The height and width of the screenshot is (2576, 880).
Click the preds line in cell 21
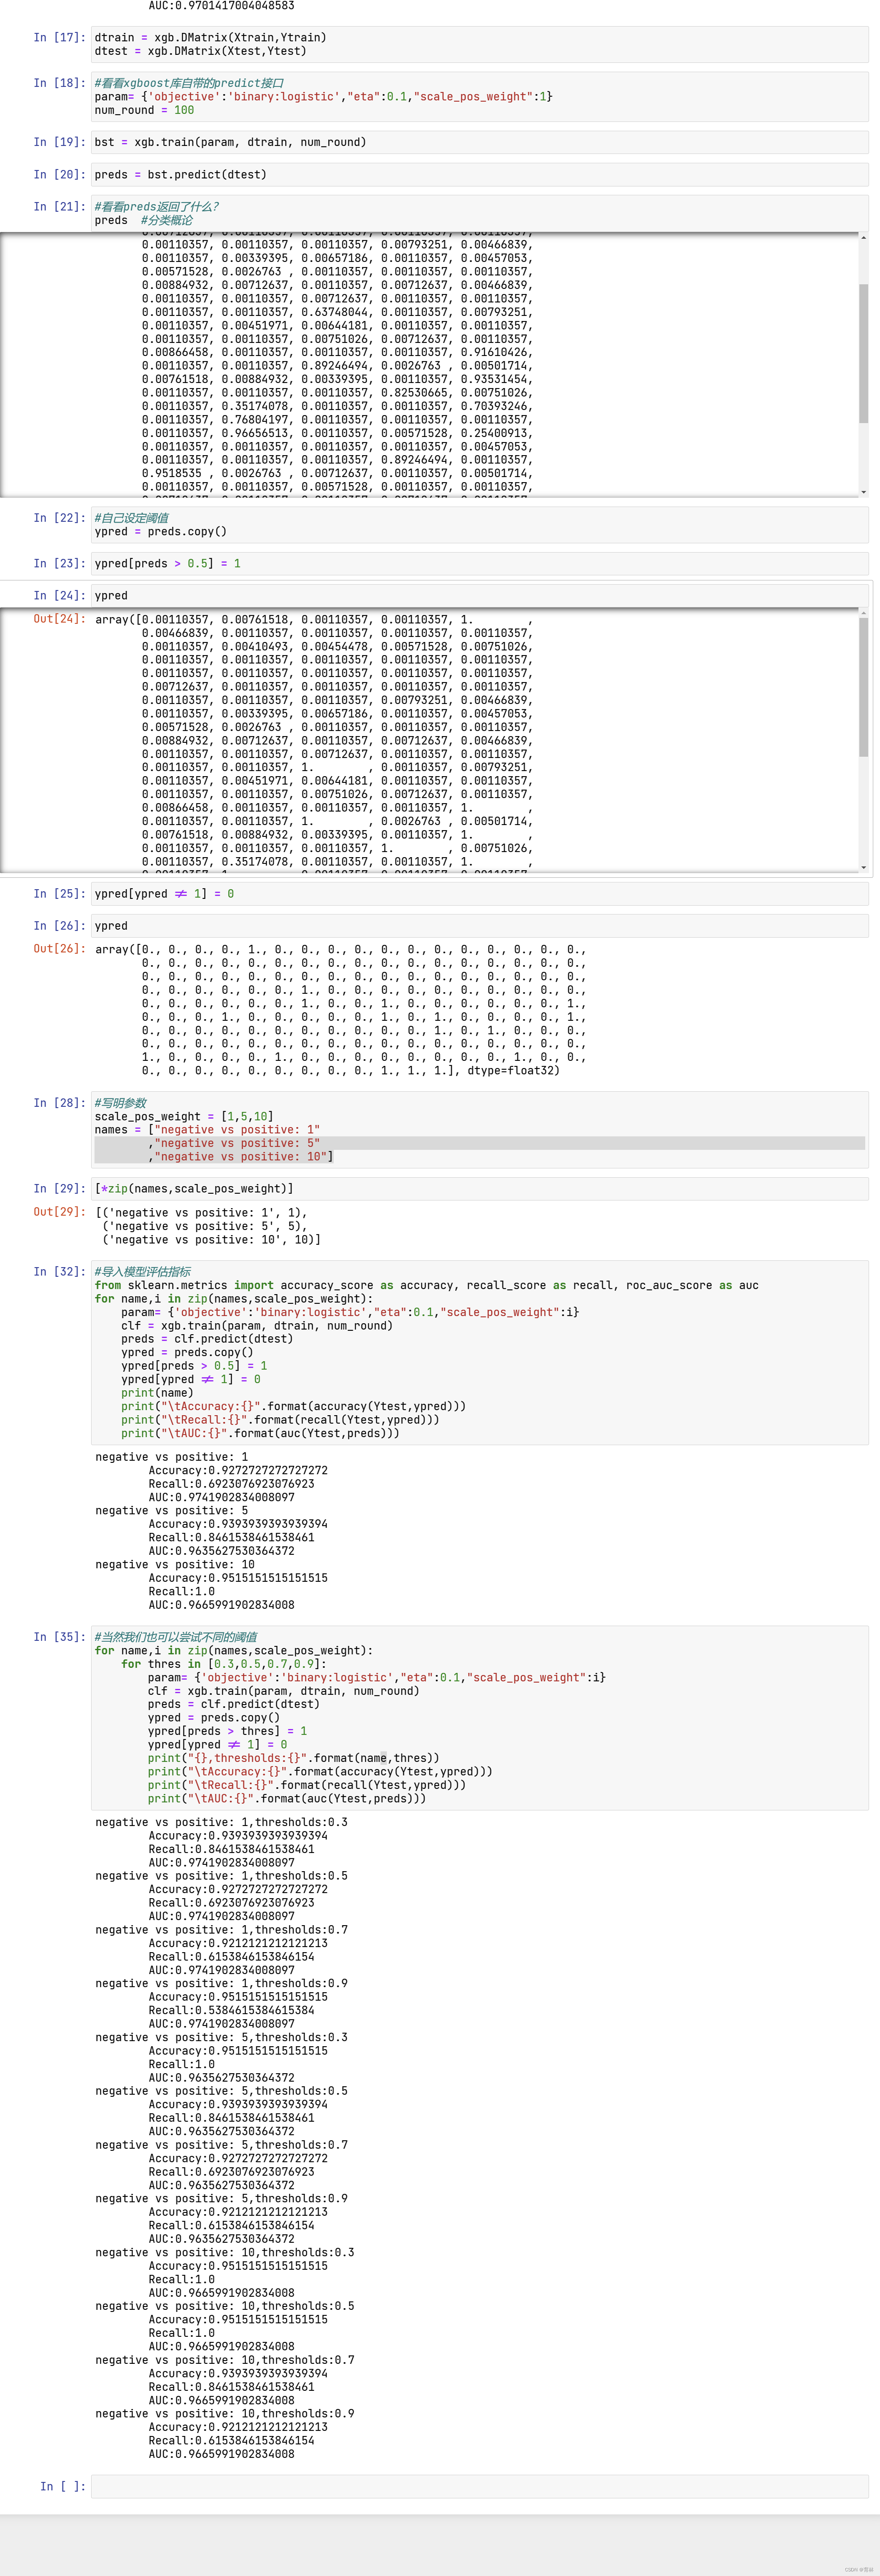144,220
